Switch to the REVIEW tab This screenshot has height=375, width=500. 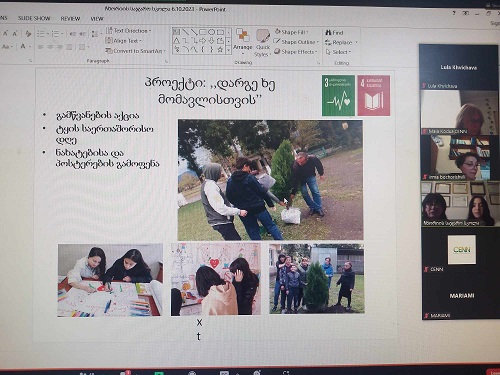[70, 19]
